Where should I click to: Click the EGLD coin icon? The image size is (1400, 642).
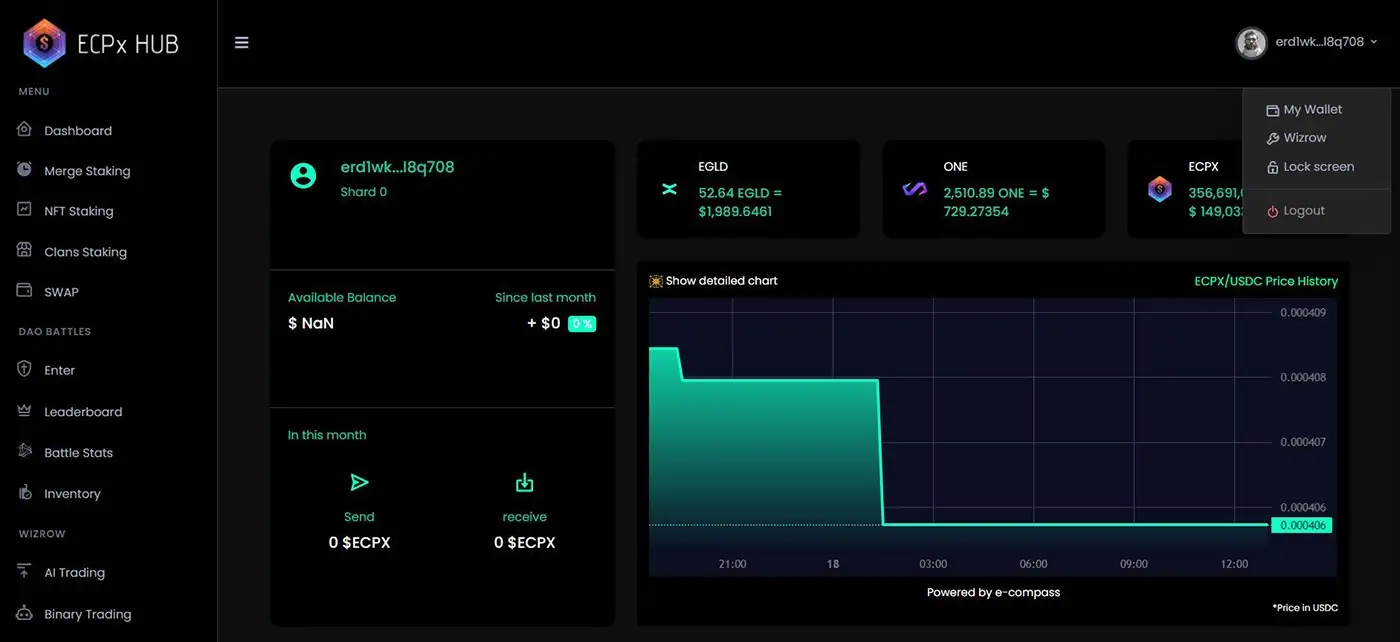669,189
